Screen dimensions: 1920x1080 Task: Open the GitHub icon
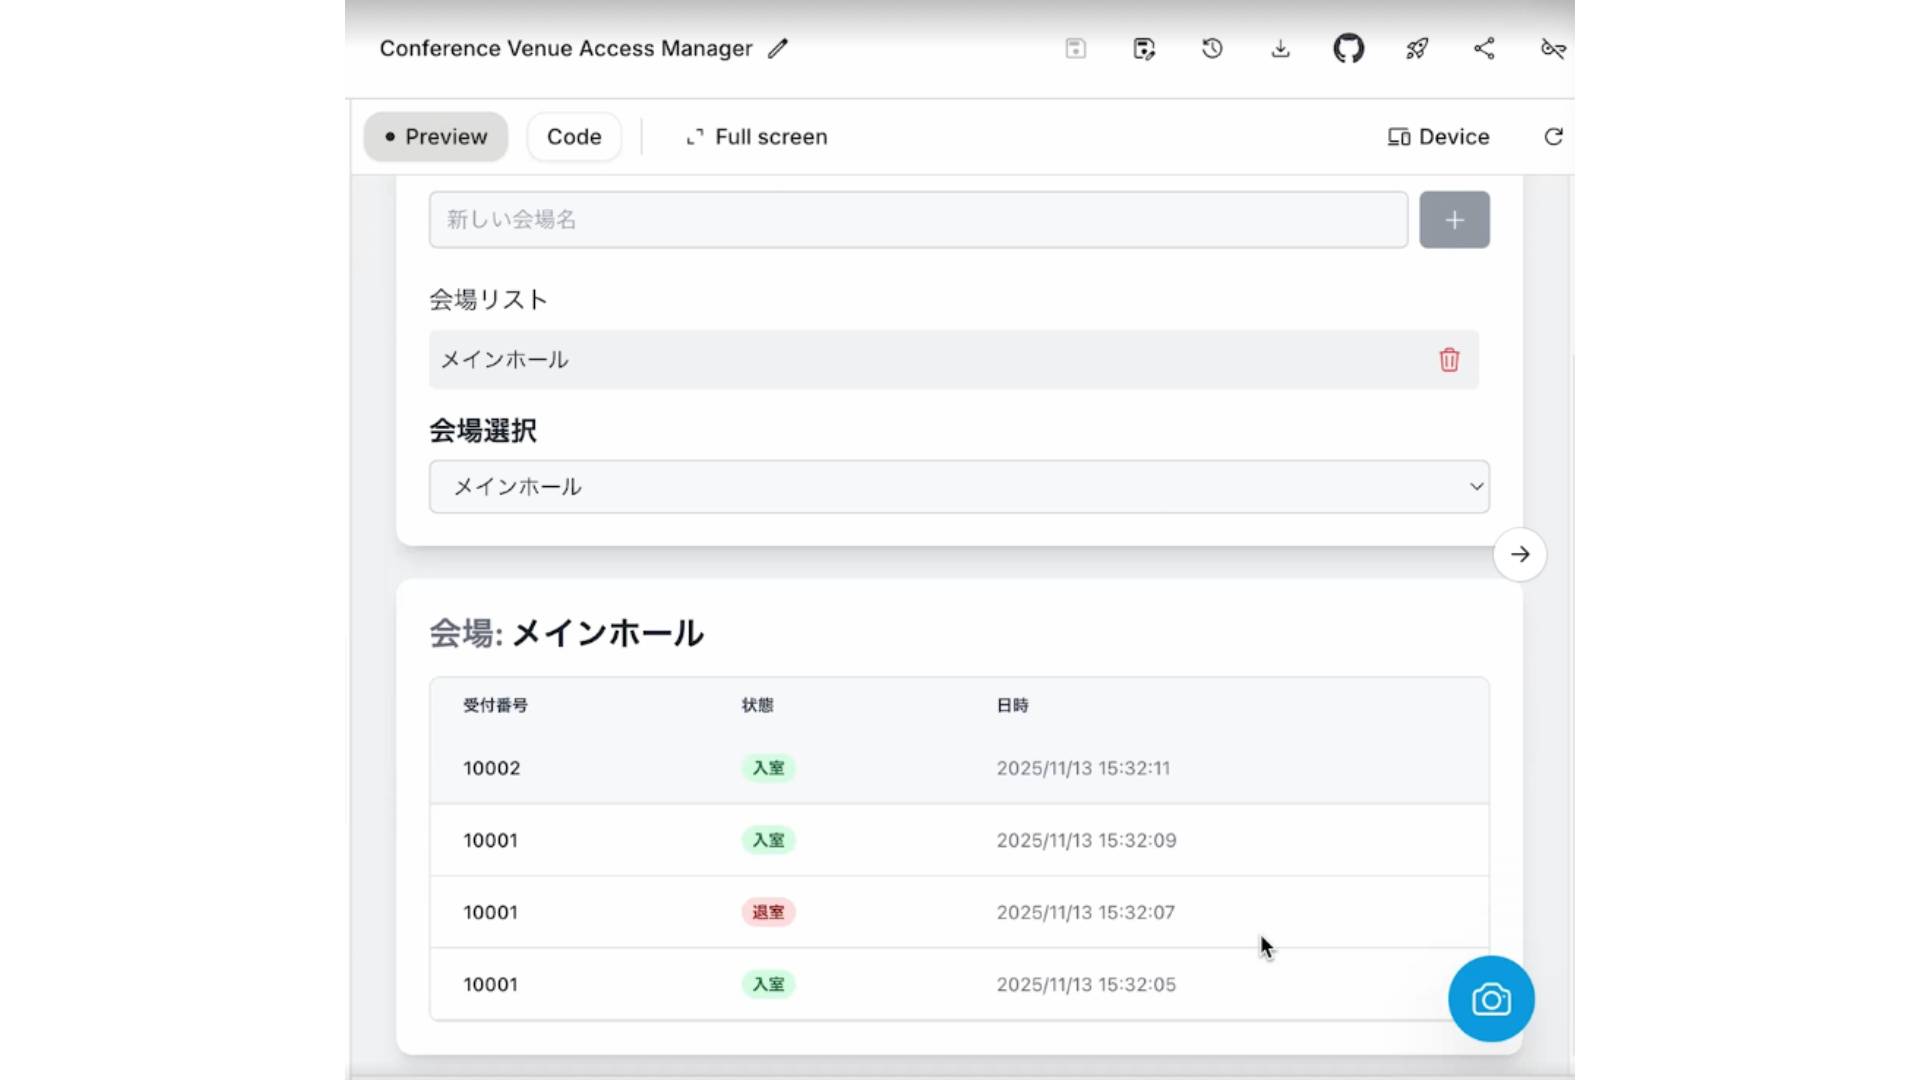[x=1348, y=48]
